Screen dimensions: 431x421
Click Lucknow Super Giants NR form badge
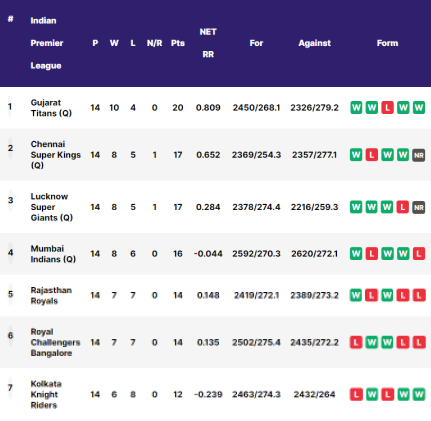419,207
